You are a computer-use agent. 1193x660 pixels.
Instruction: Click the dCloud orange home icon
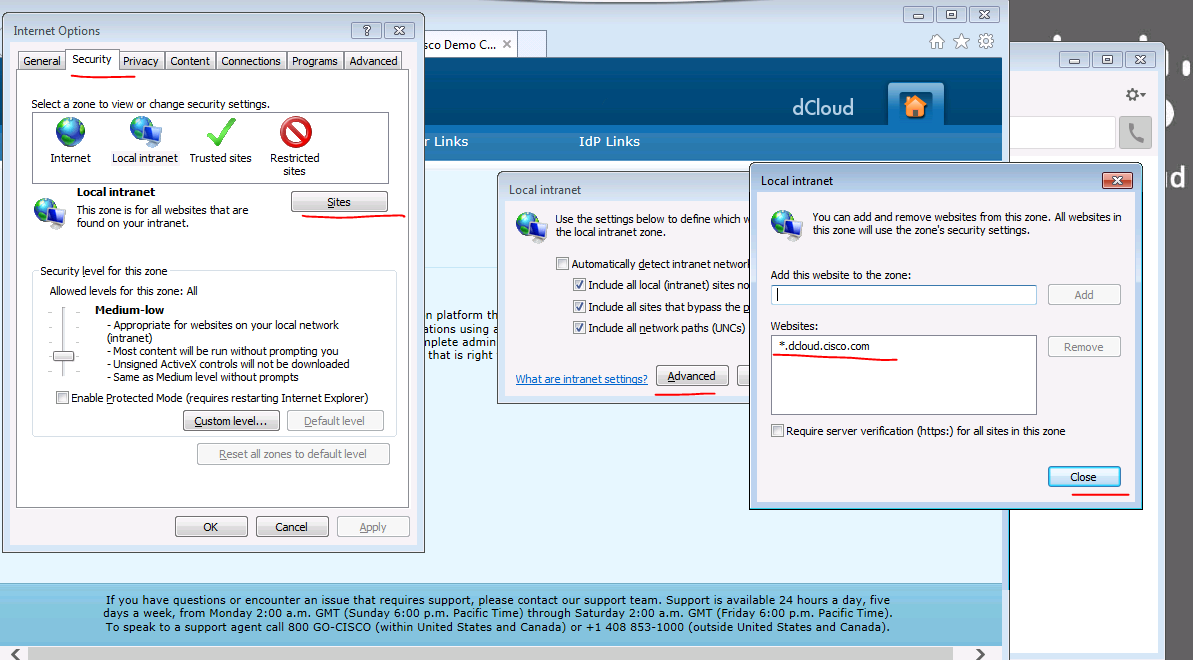click(915, 106)
